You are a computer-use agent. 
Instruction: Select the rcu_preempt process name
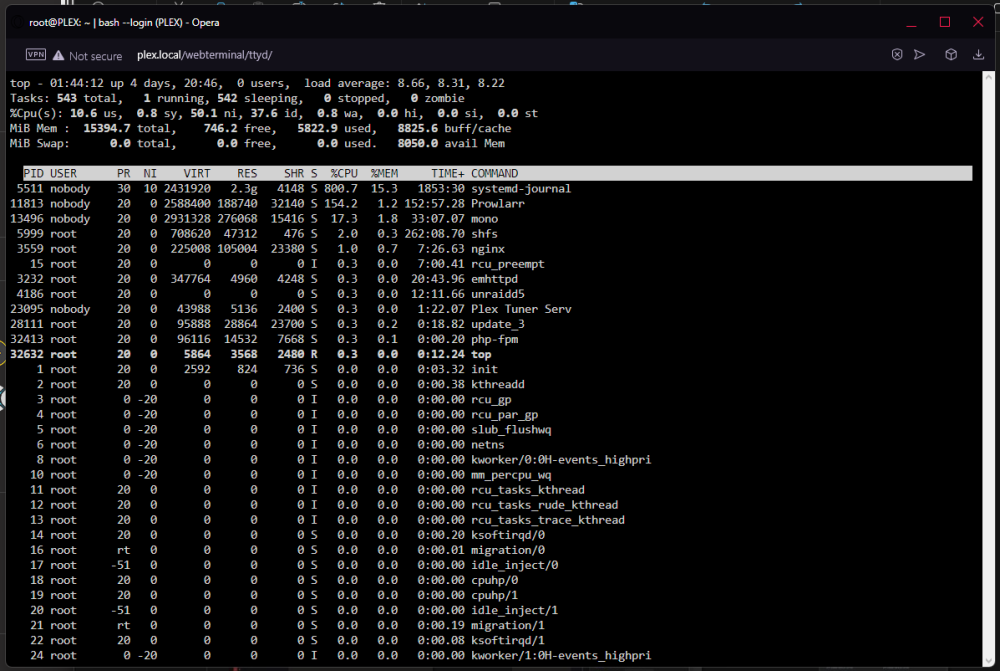(508, 264)
